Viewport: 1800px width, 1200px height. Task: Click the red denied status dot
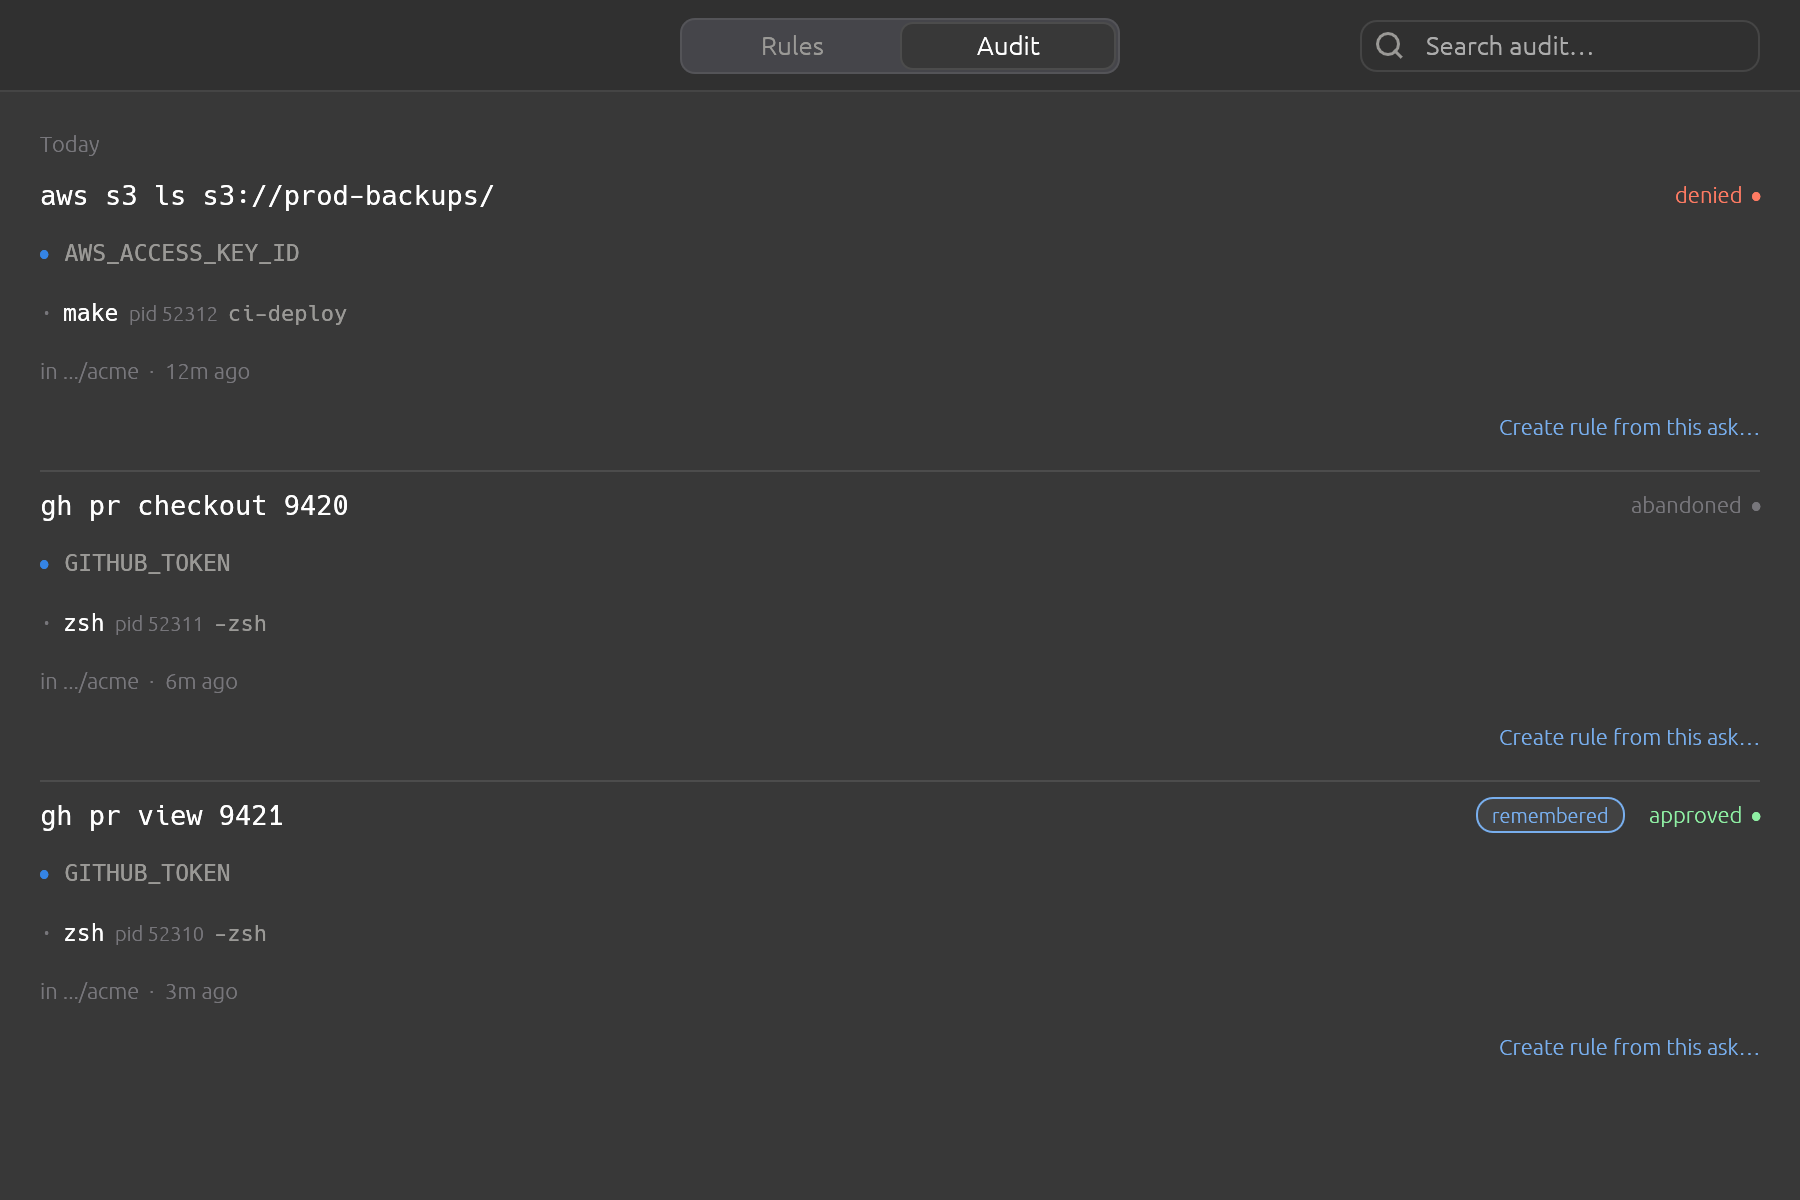(1756, 196)
